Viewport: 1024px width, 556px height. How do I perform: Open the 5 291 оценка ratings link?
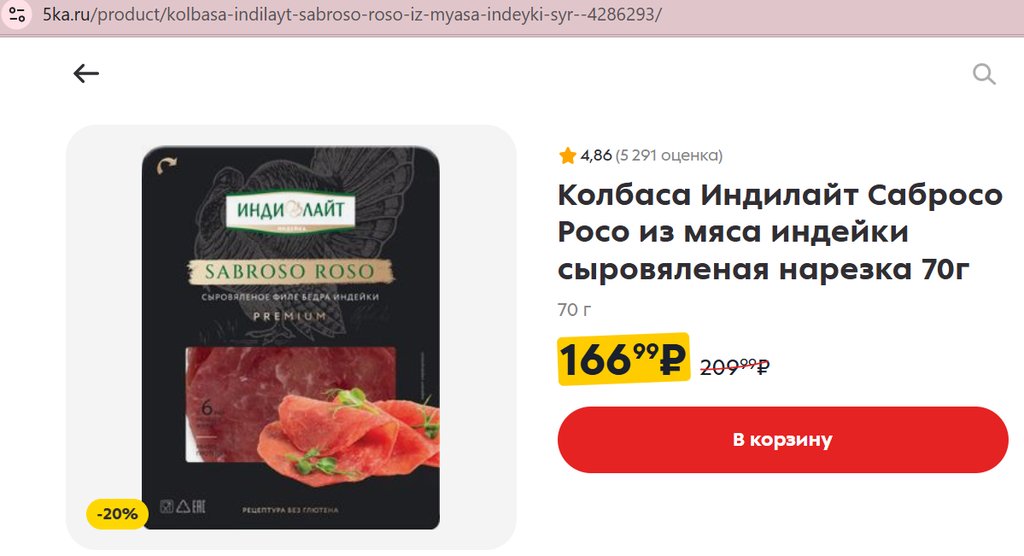pos(669,155)
